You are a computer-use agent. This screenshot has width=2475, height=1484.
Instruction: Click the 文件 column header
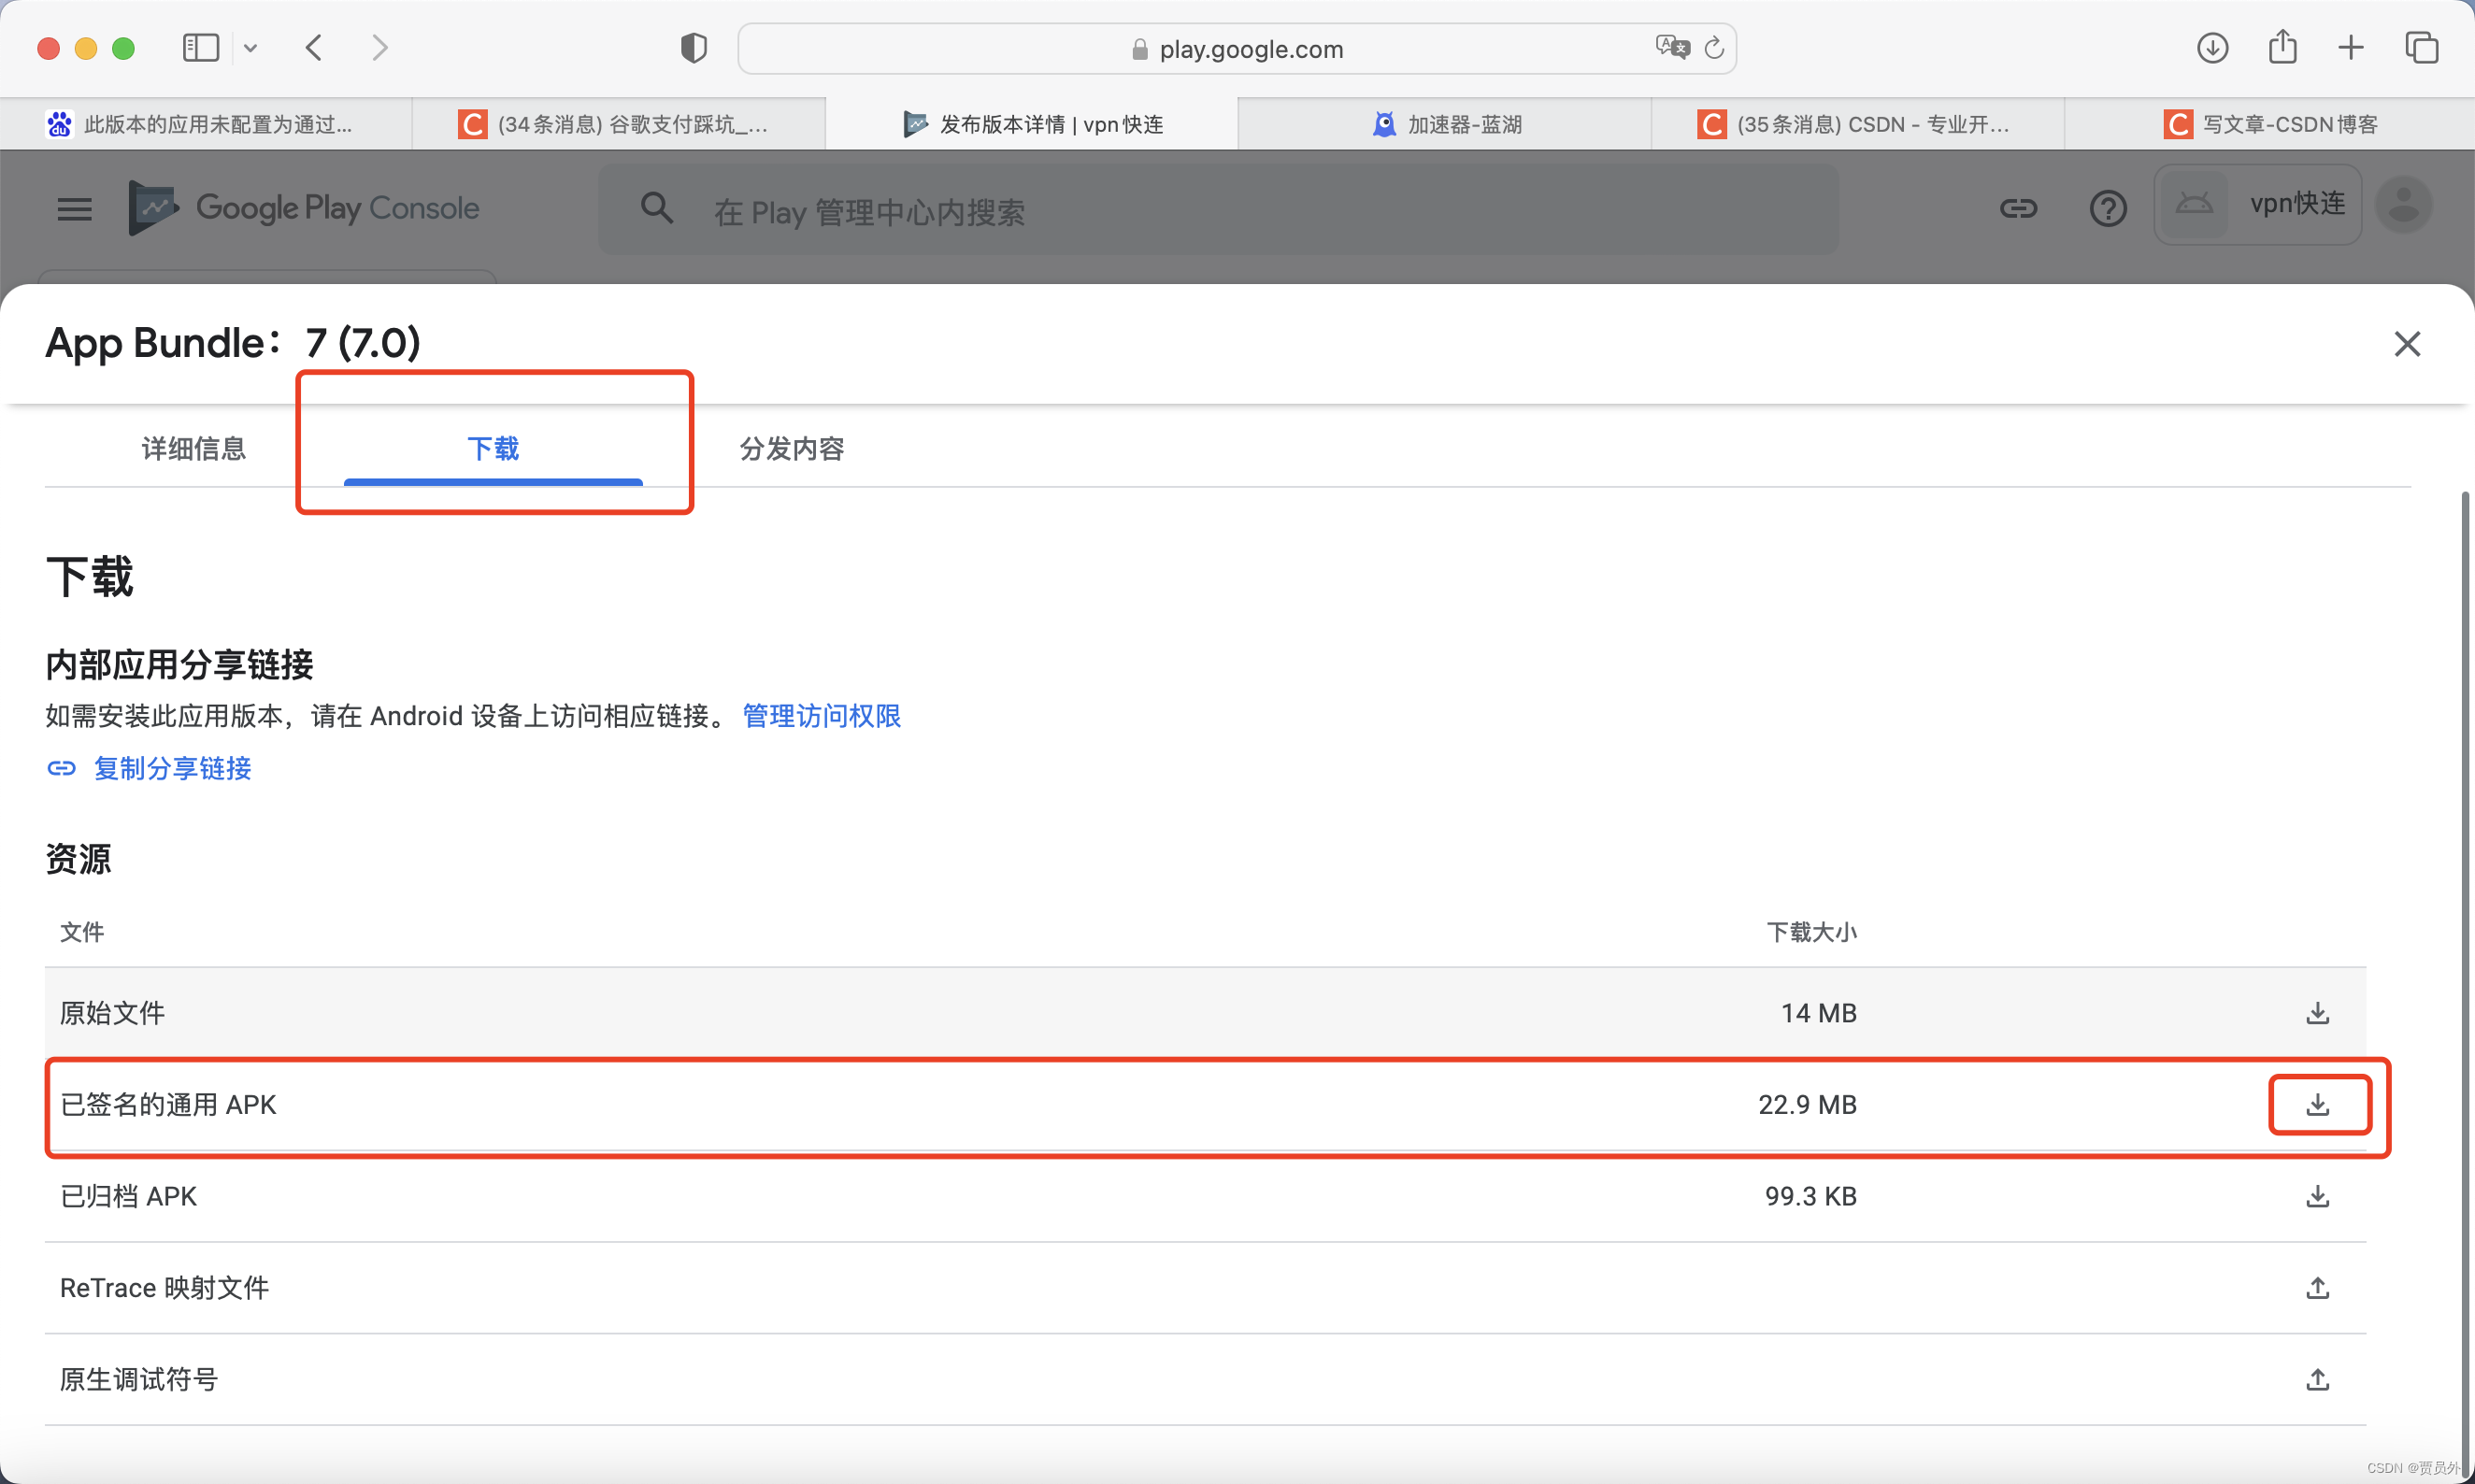tap(82, 932)
